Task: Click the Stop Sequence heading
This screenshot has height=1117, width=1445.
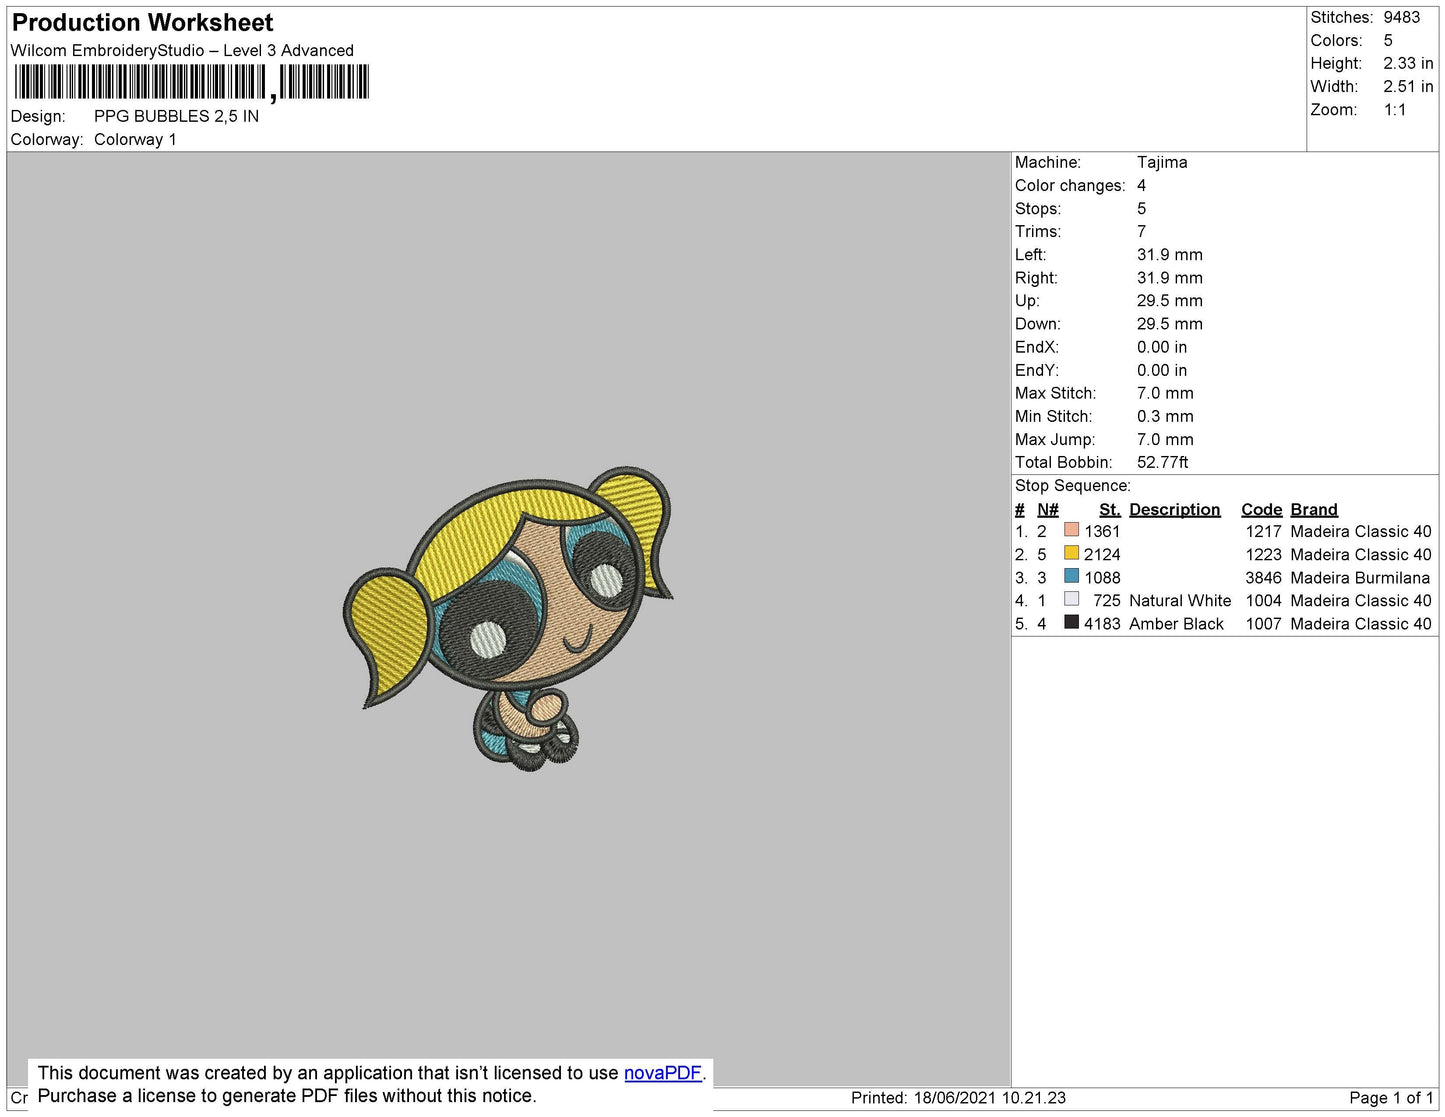Action: (x=1073, y=486)
